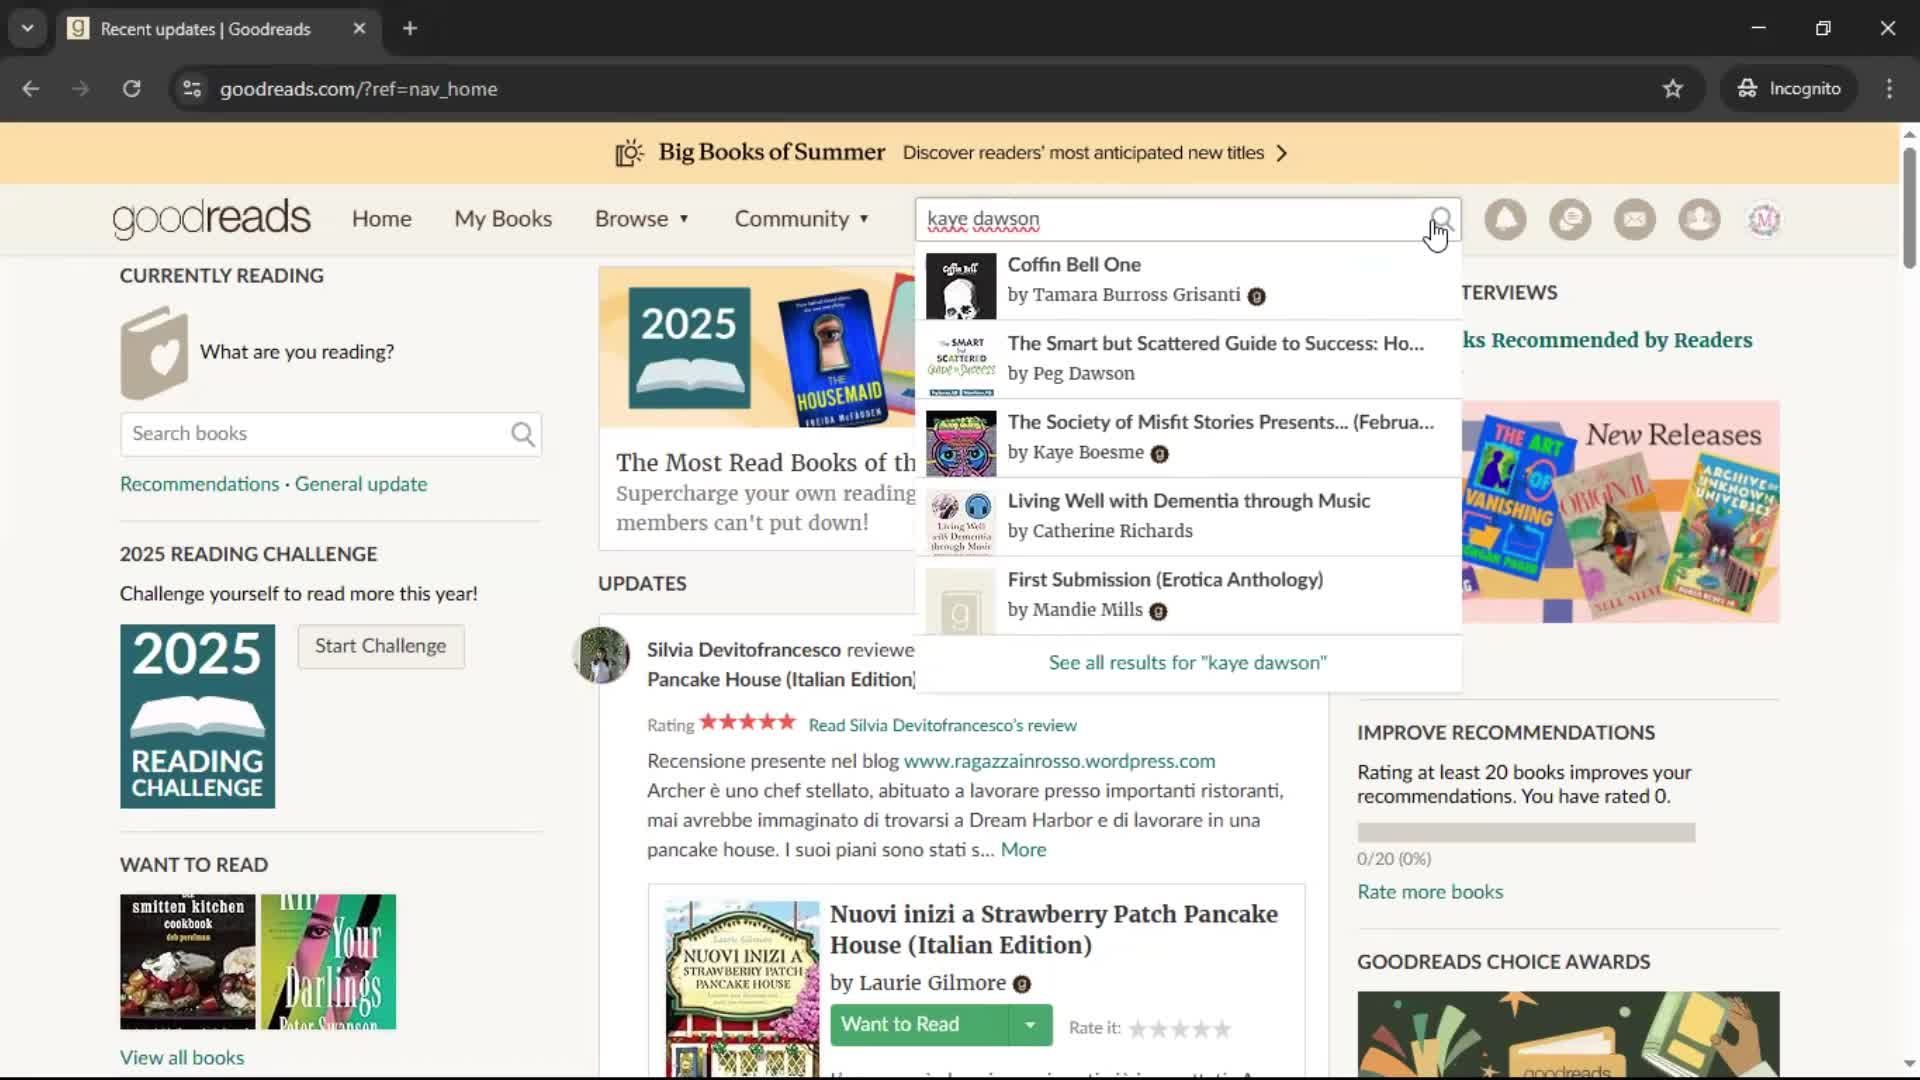Click the green Want to Read button

[919, 1025]
